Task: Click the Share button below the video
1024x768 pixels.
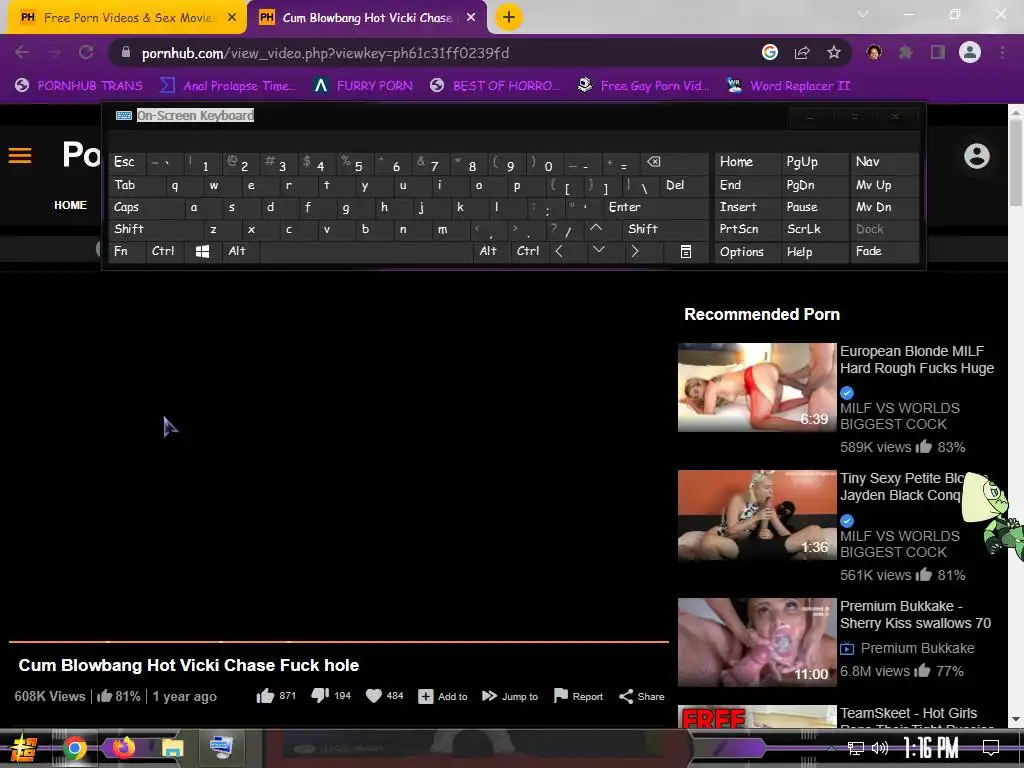Action: point(641,696)
